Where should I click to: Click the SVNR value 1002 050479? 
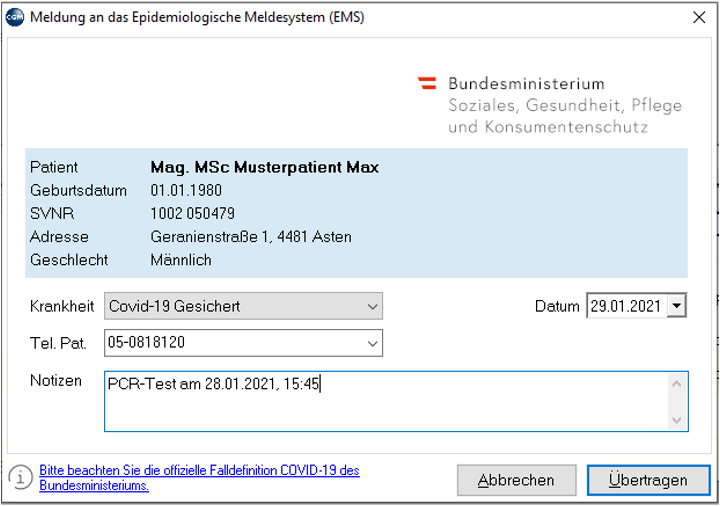pos(192,214)
